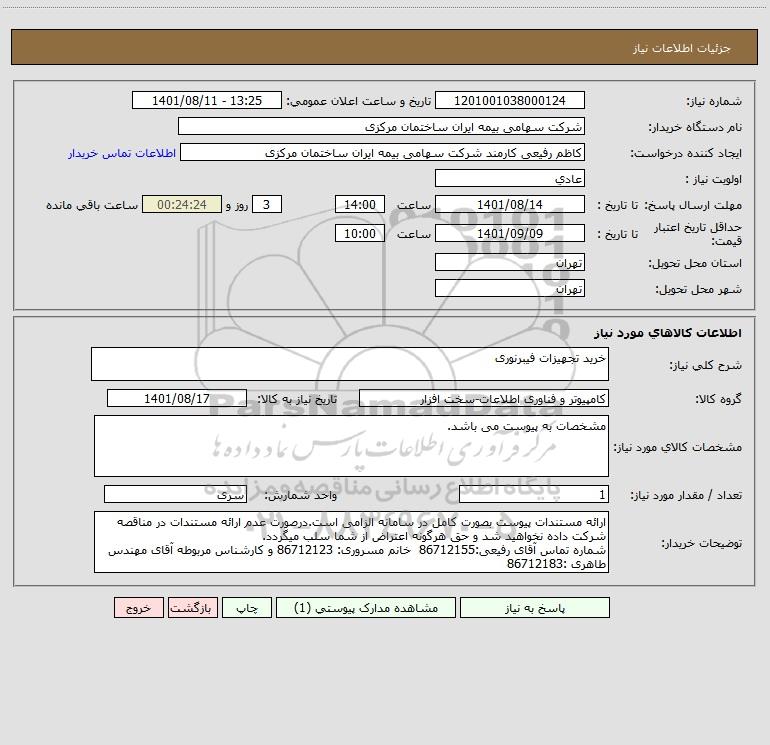The width and height of the screenshot is (770, 745).
Task: Open اطلاعات تماس خریدار link
Action: point(122,153)
